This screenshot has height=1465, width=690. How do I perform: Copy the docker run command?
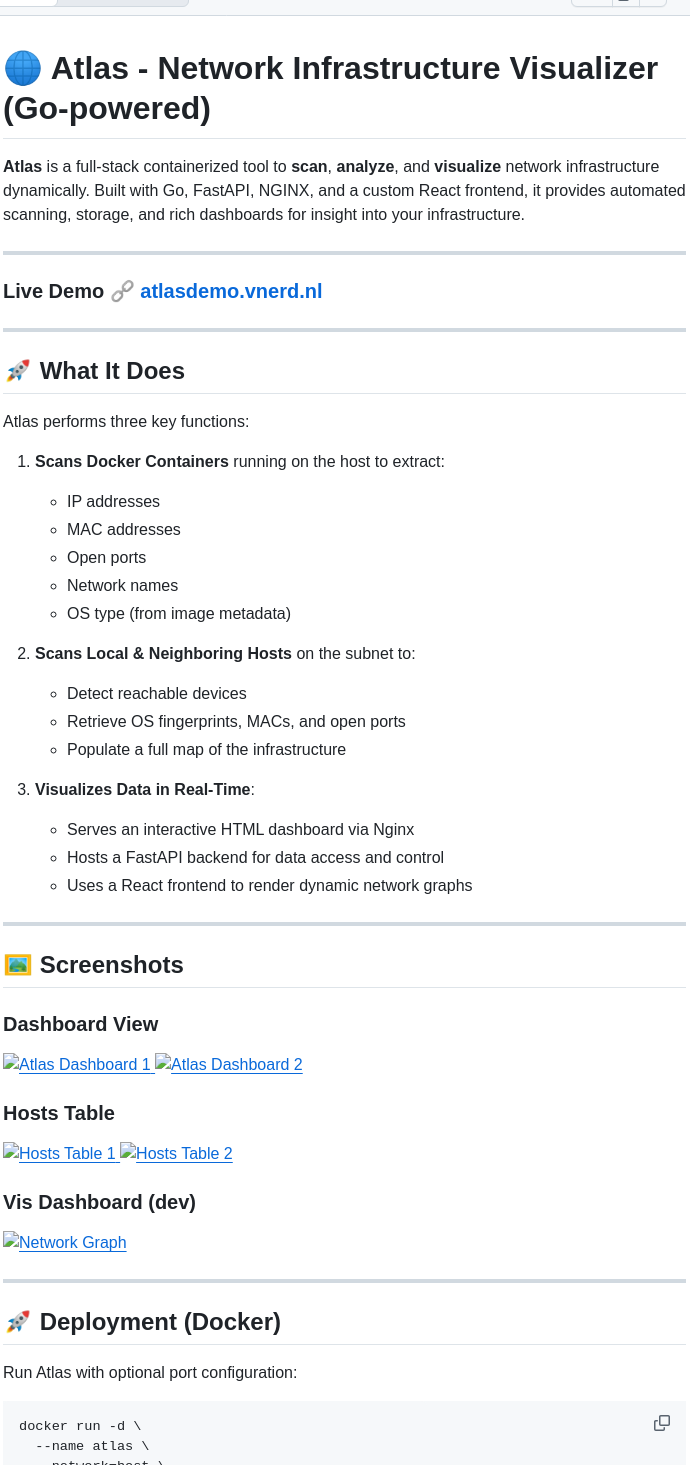661,1423
